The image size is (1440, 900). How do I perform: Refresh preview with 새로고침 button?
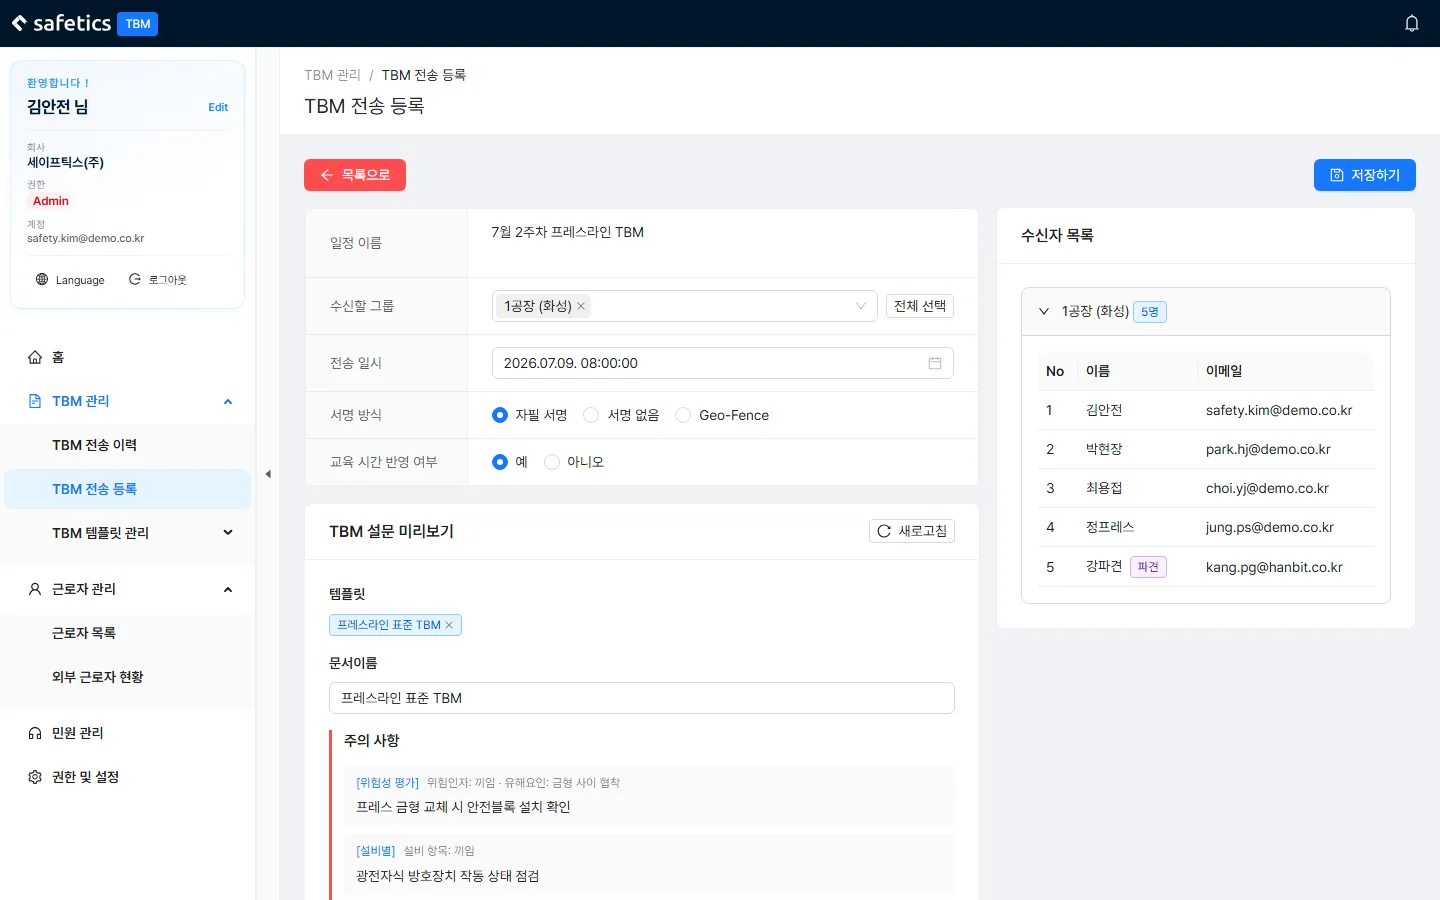tap(912, 531)
